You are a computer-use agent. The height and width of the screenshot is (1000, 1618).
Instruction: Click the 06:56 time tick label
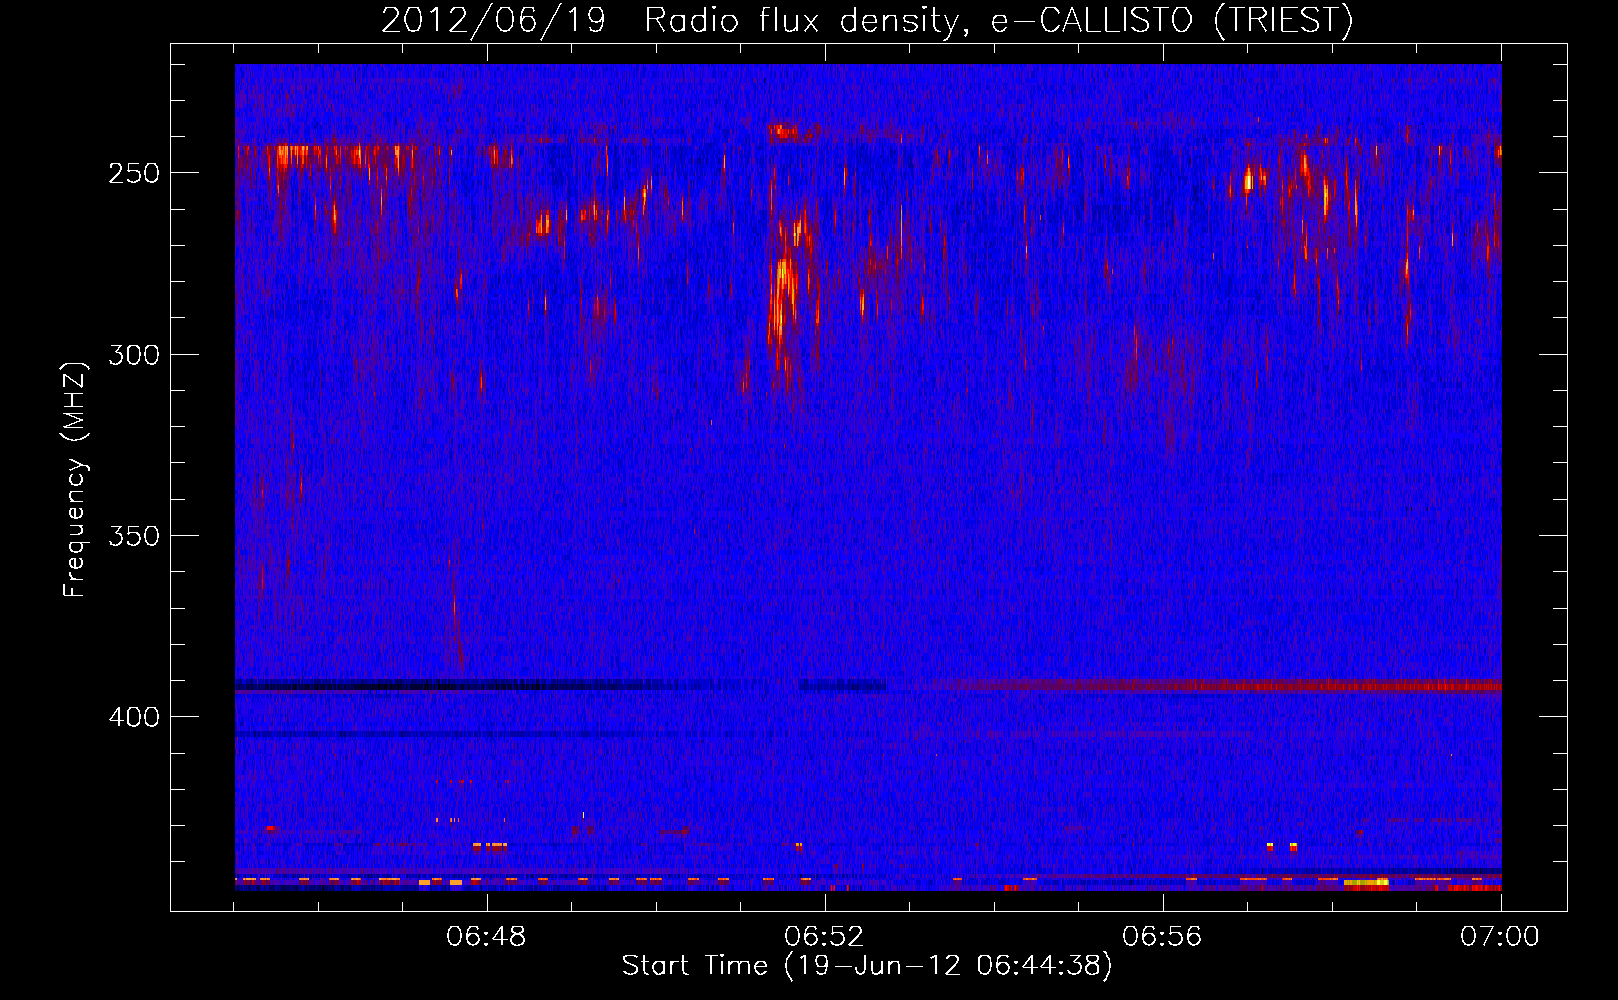point(1162,937)
